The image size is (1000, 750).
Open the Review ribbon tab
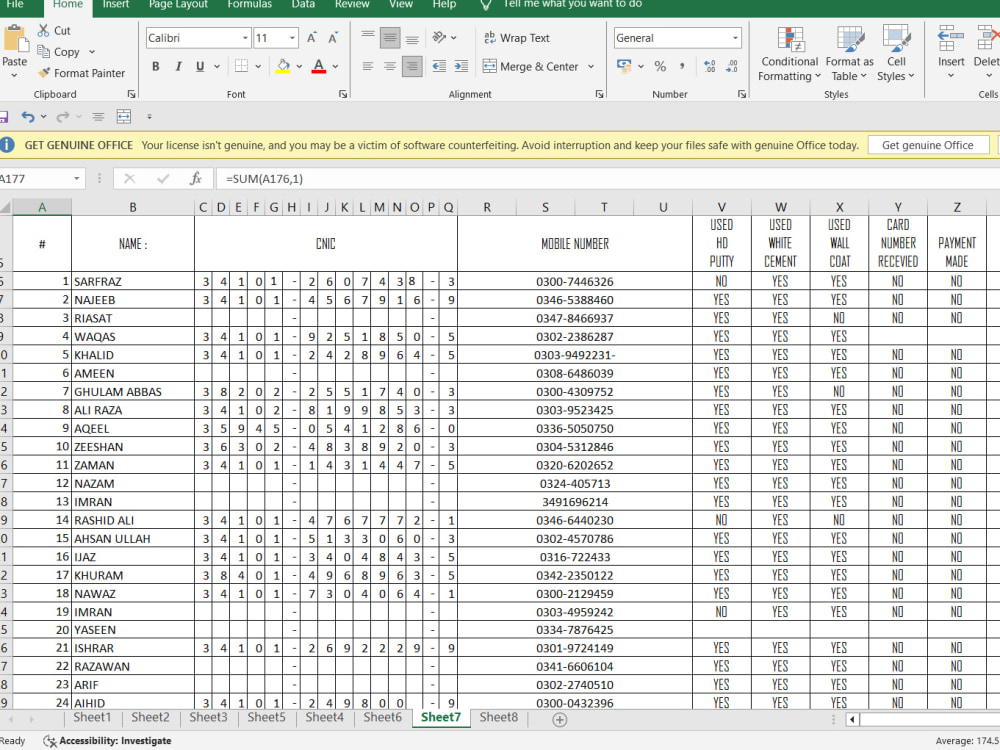[352, 4]
